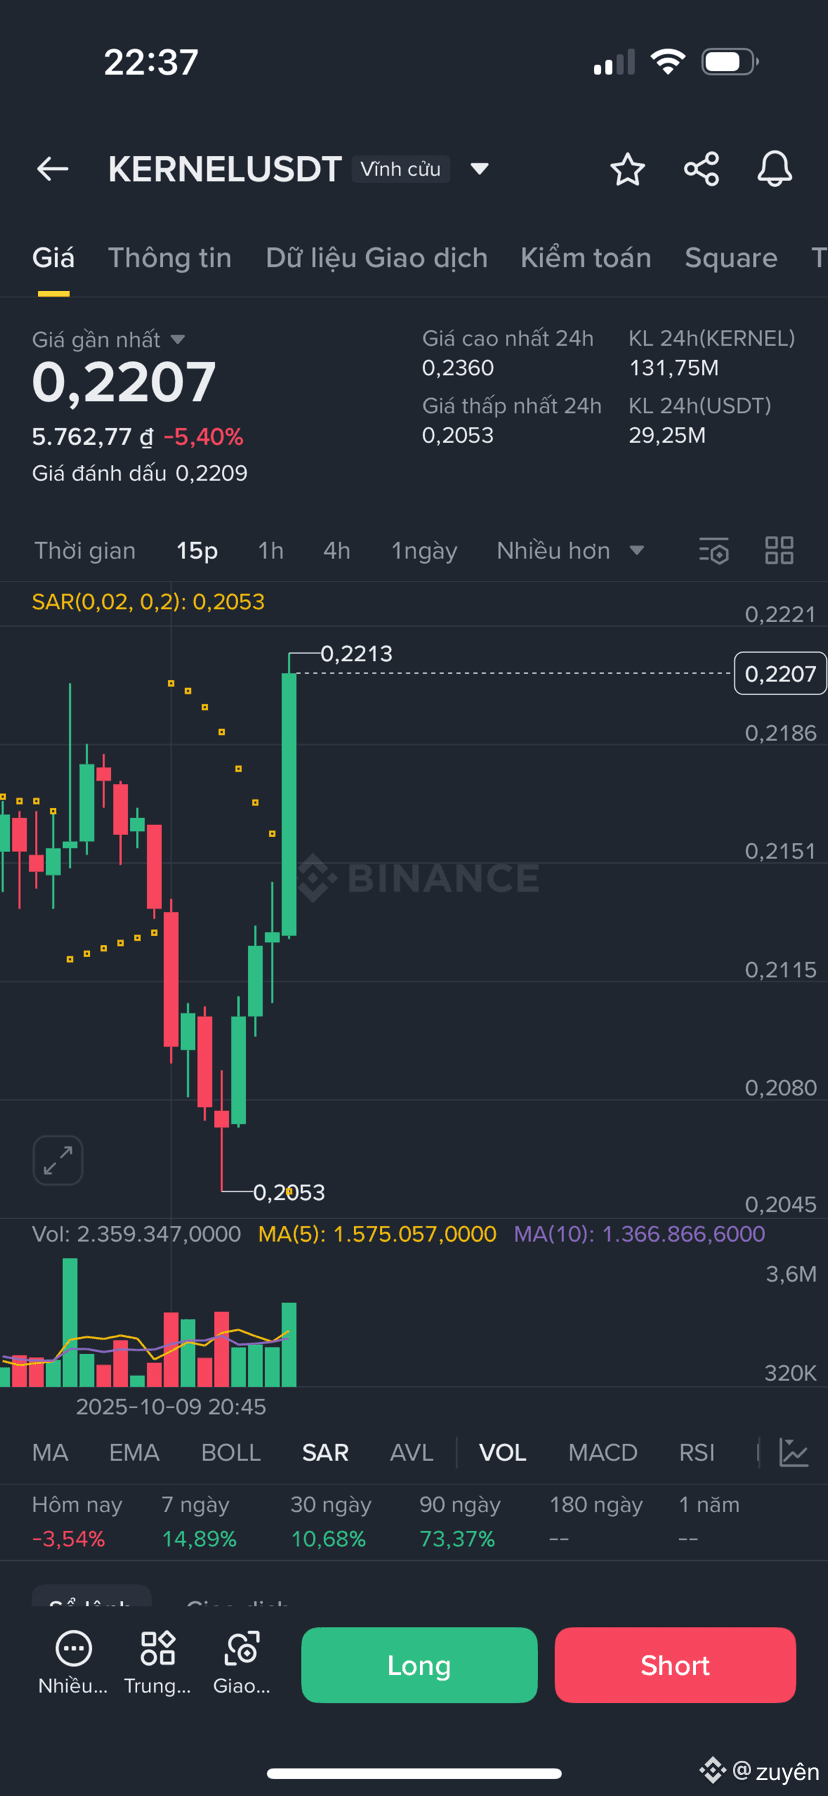
Task: Open chart indicator settings icon
Action: [x=714, y=551]
